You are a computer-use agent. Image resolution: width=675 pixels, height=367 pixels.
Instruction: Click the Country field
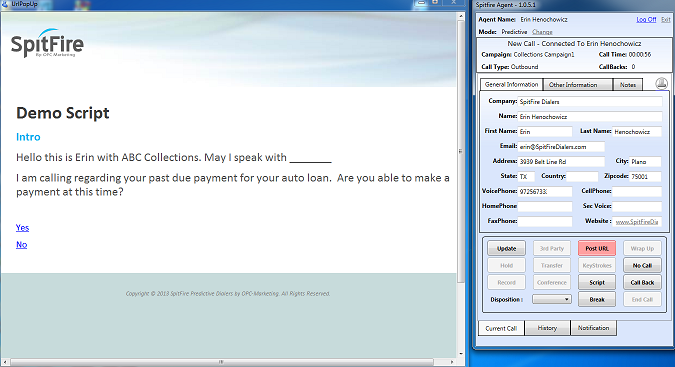582,176
